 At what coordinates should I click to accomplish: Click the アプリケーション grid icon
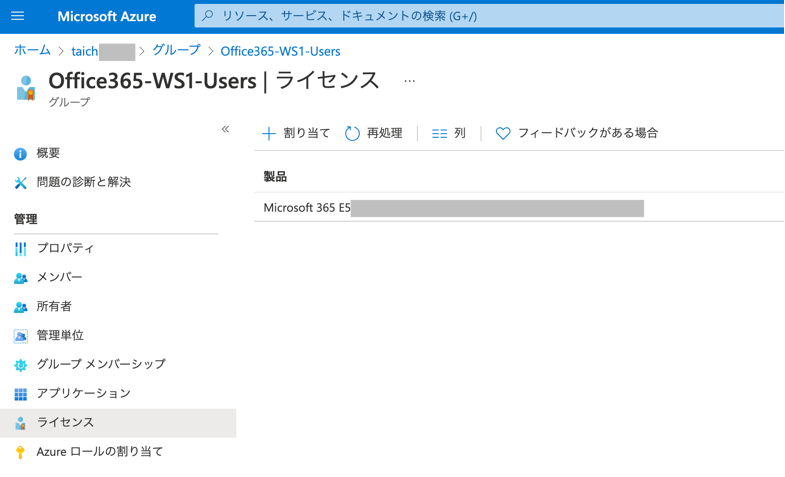point(20,394)
